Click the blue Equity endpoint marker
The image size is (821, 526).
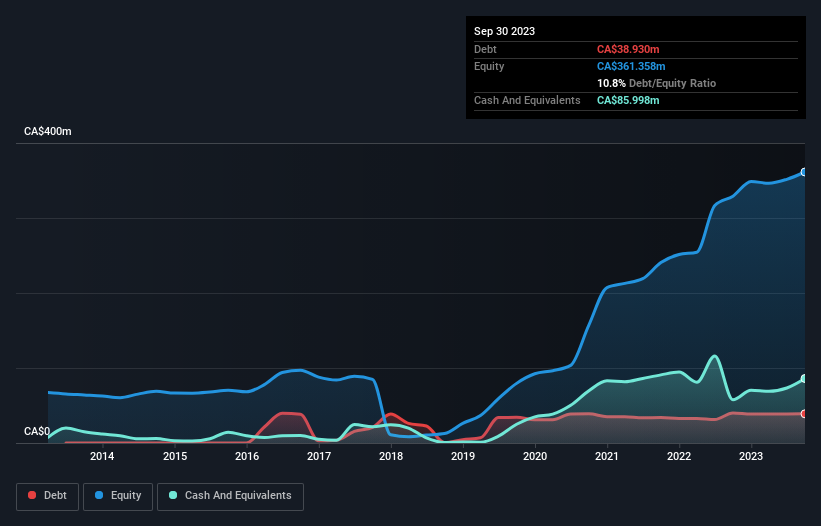tap(804, 172)
